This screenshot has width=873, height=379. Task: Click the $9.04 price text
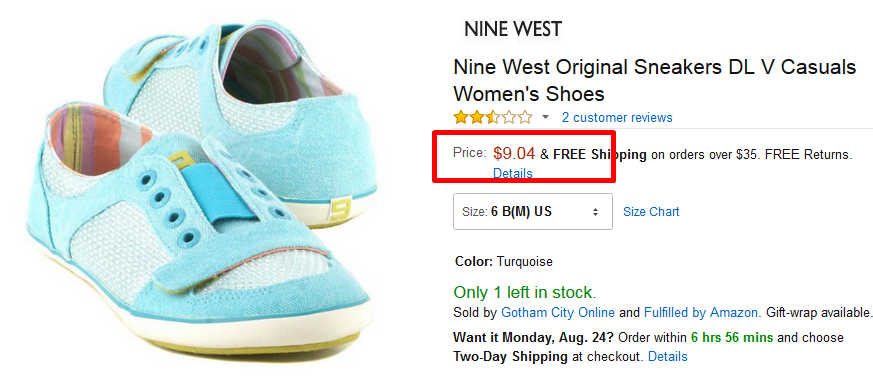514,153
